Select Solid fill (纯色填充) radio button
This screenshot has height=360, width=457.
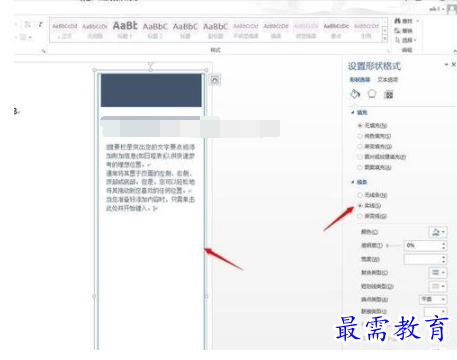click(360, 136)
